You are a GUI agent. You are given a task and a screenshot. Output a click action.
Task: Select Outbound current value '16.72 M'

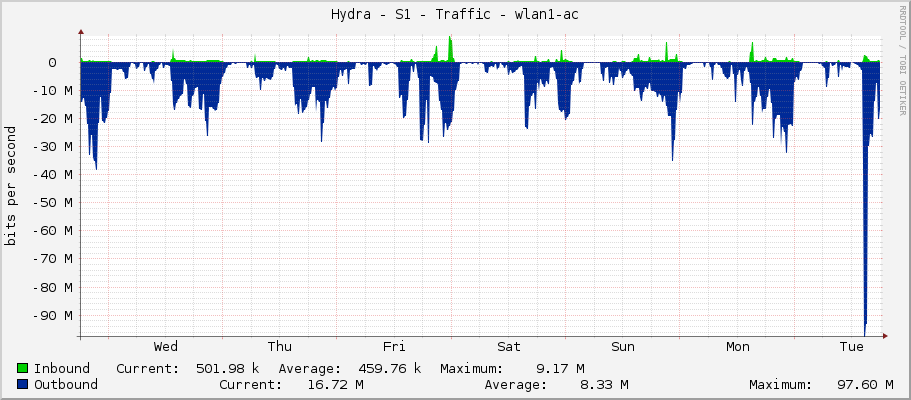pyautogui.click(x=336, y=384)
